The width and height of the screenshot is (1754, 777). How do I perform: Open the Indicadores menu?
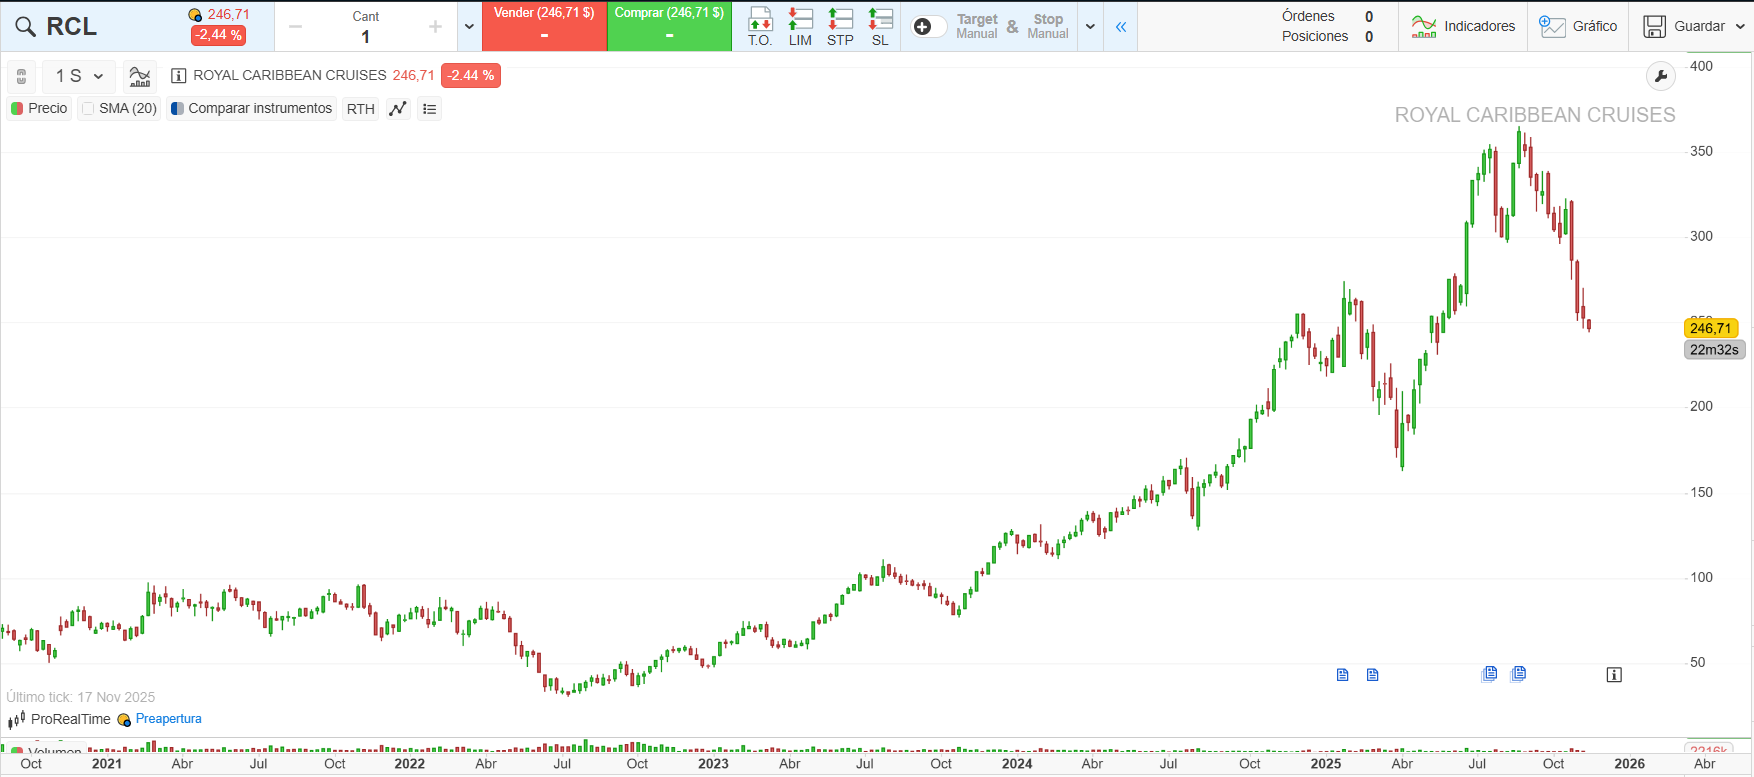coord(1463,27)
